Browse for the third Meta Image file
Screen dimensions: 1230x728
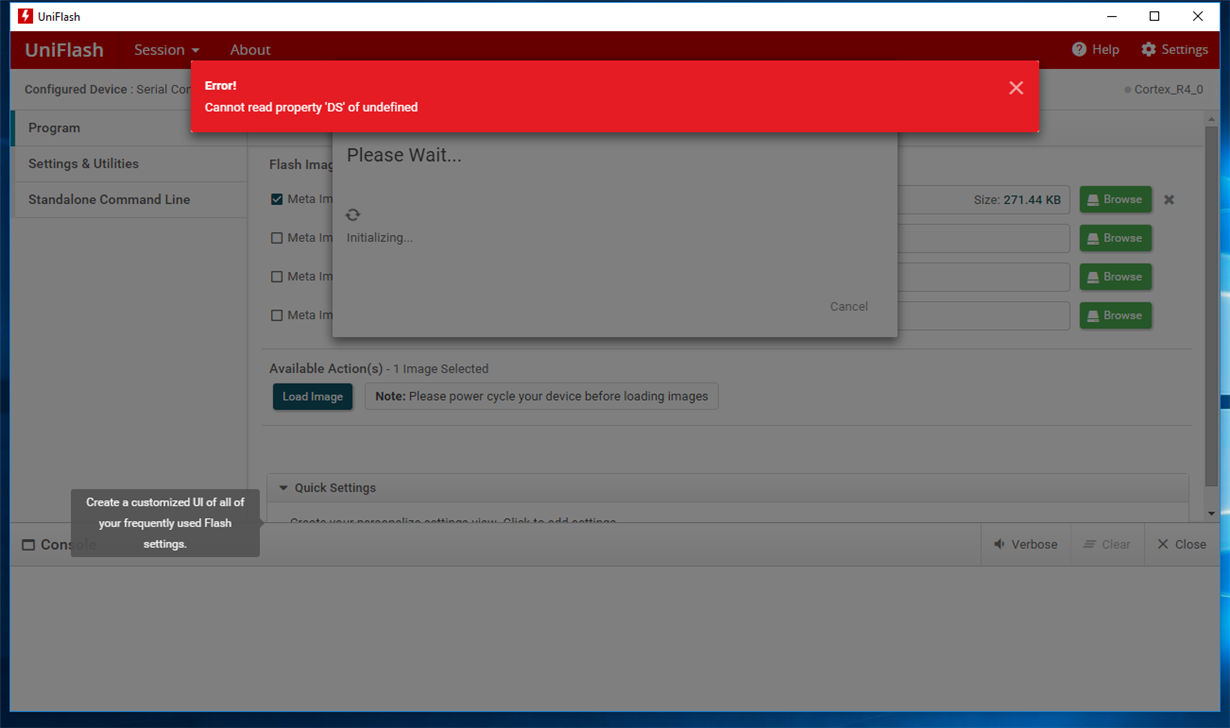[1115, 277]
